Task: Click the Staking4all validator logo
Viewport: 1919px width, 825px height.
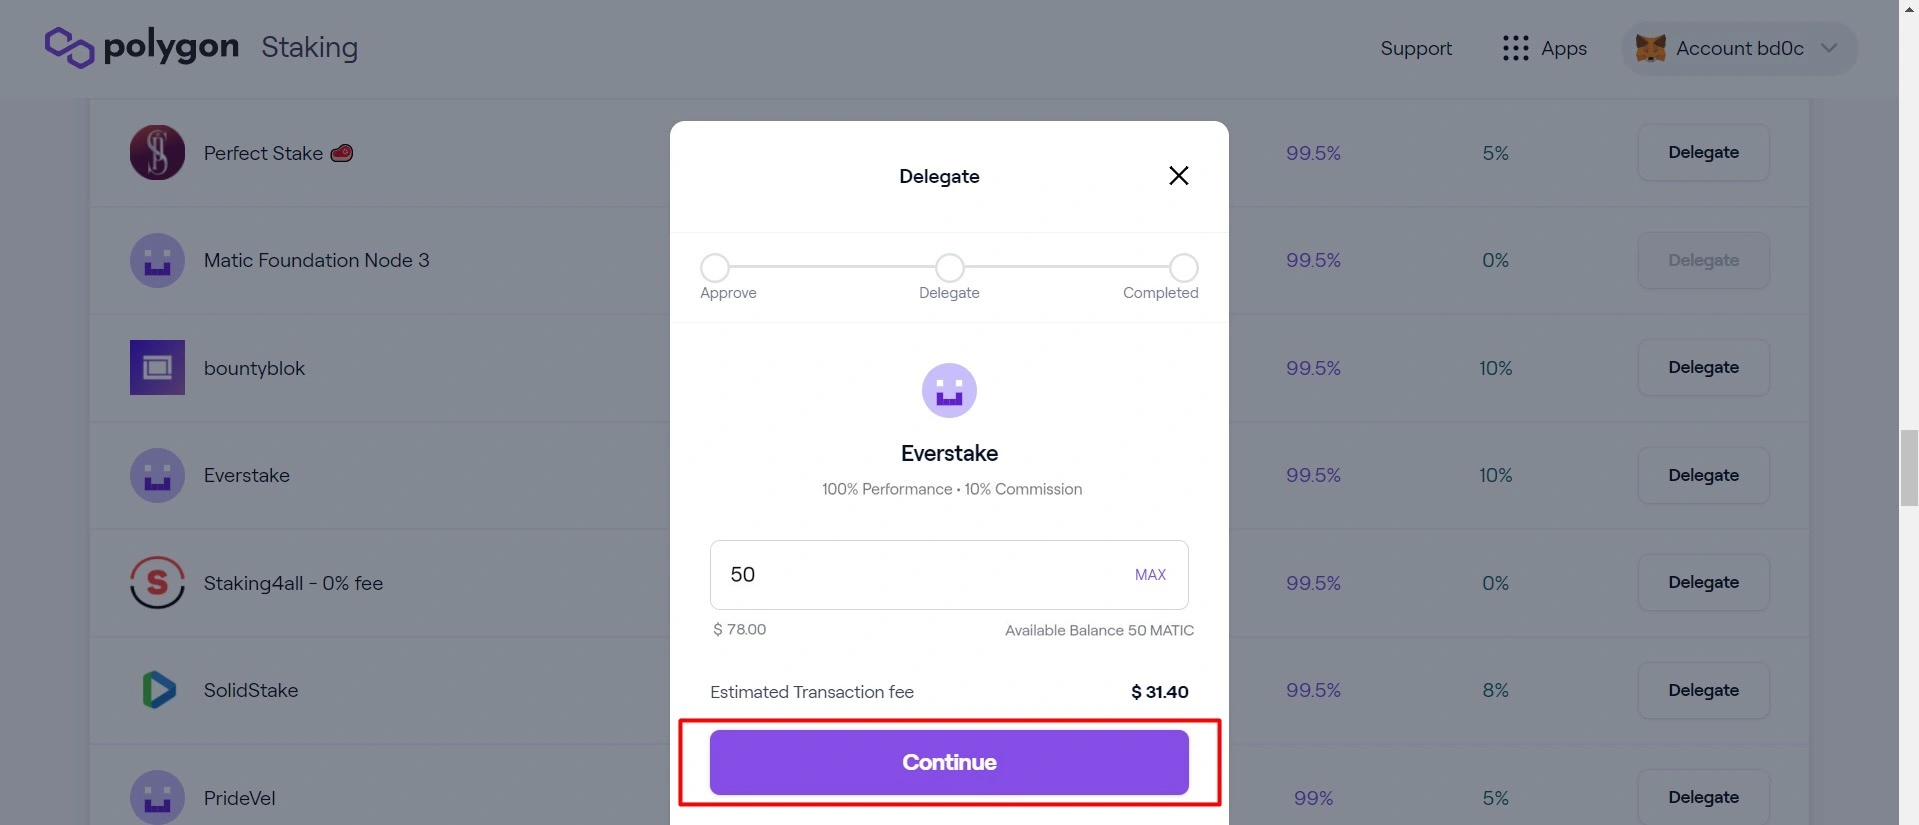Action: click(x=157, y=582)
